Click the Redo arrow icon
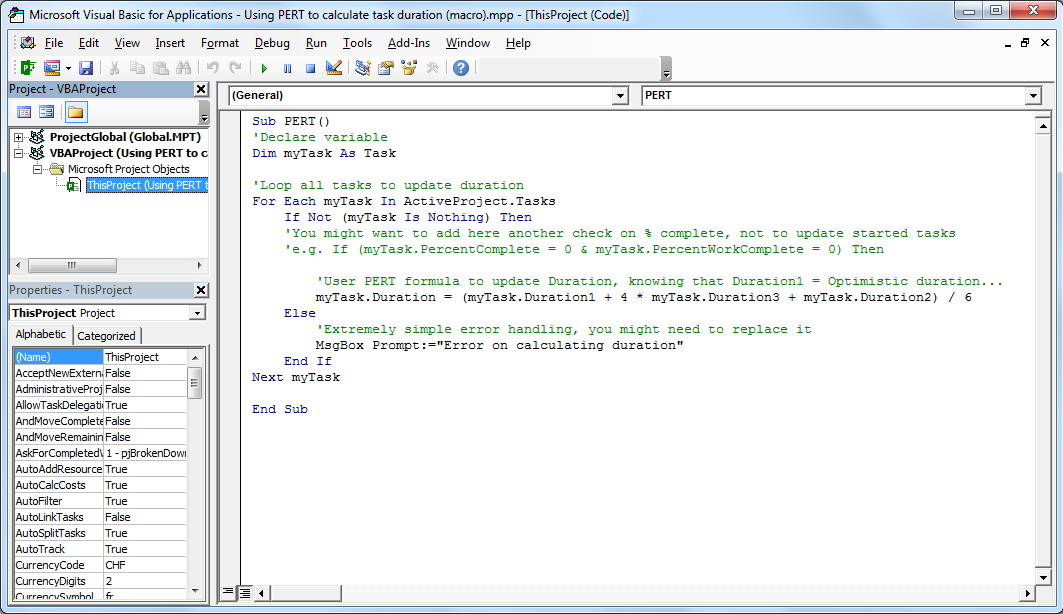The height and width of the screenshot is (614, 1063). (235, 68)
